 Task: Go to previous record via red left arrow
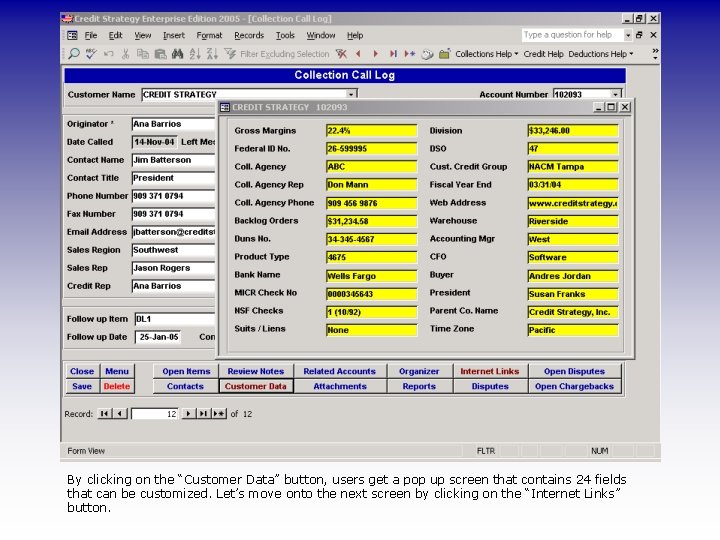click(358, 54)
